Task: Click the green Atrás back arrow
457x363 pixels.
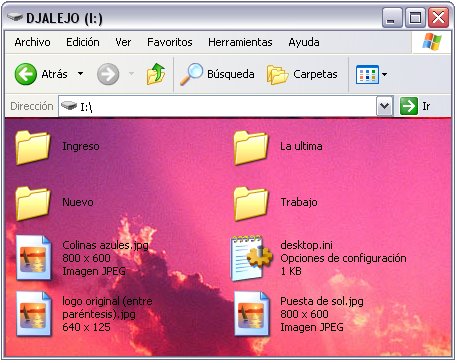Action: tap(26, 74)
